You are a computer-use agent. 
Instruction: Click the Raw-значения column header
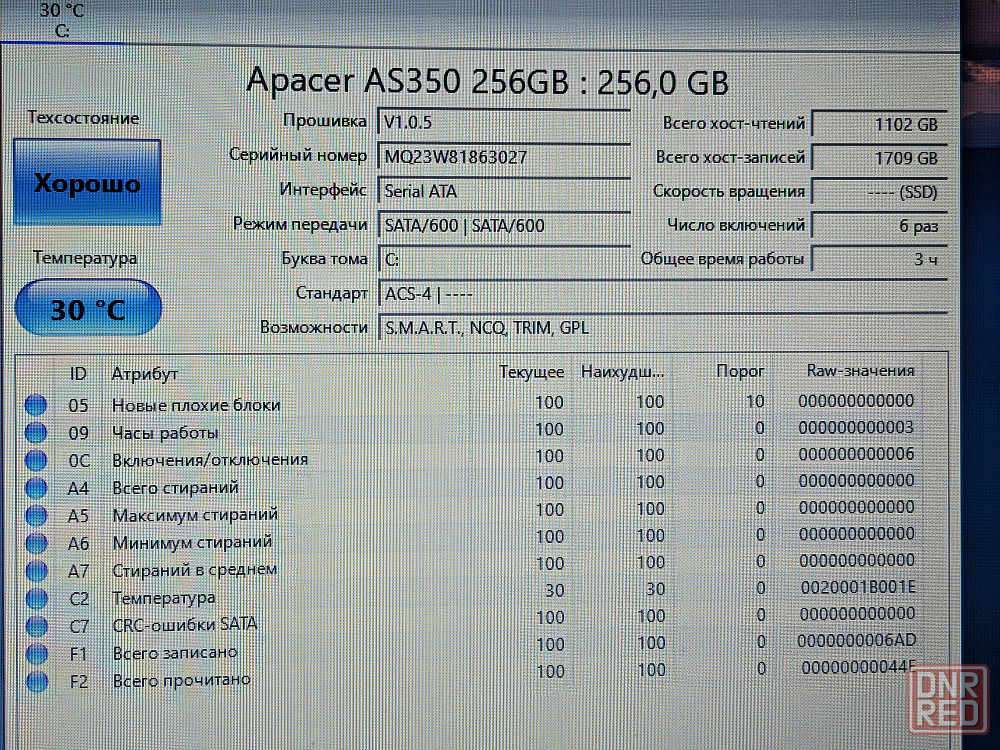pos(860,371)
